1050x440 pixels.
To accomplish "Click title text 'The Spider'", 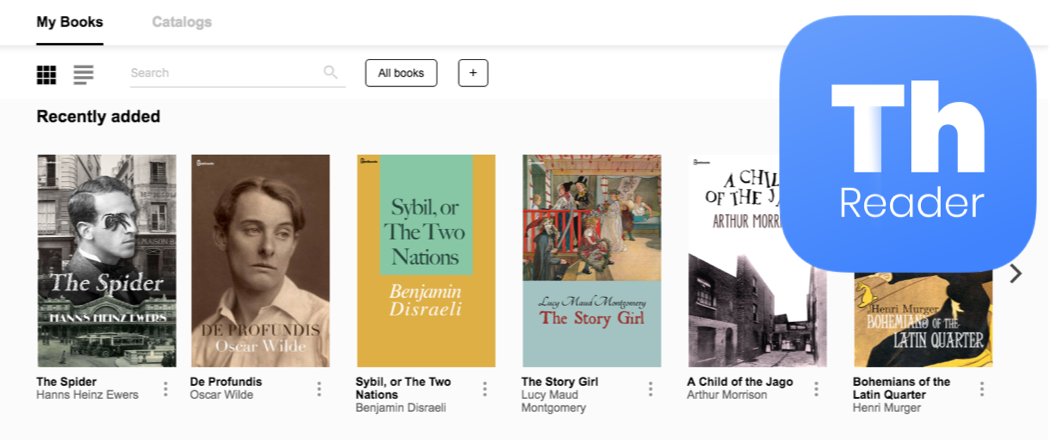I will click(x=66, y=382).
